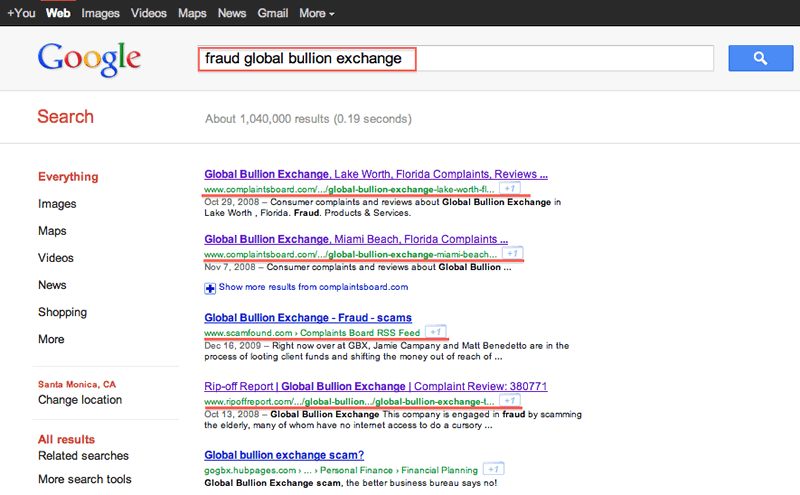Click +1 button beside ripoffreport.com result
Image resolution: width=800 pixels, height=495 pixels.
[x=509, y=400]
